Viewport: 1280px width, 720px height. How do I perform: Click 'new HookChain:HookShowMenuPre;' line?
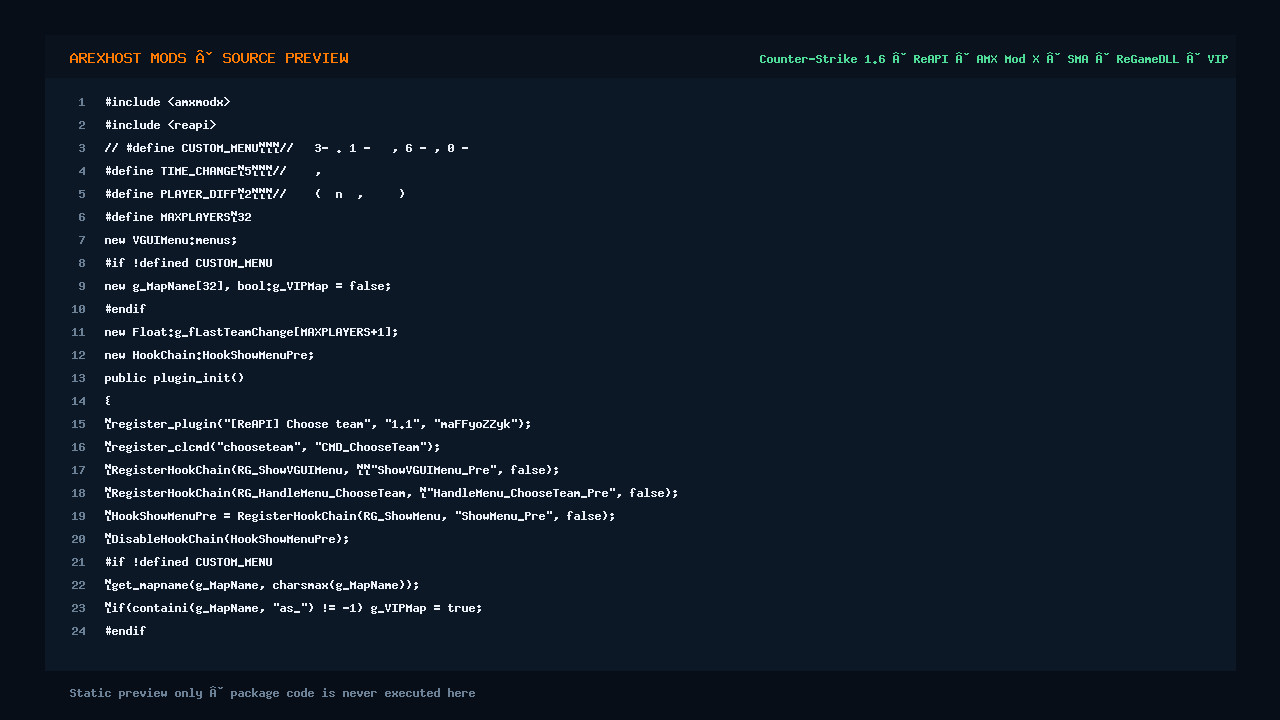pyautogui.click(x=209, y=355)
